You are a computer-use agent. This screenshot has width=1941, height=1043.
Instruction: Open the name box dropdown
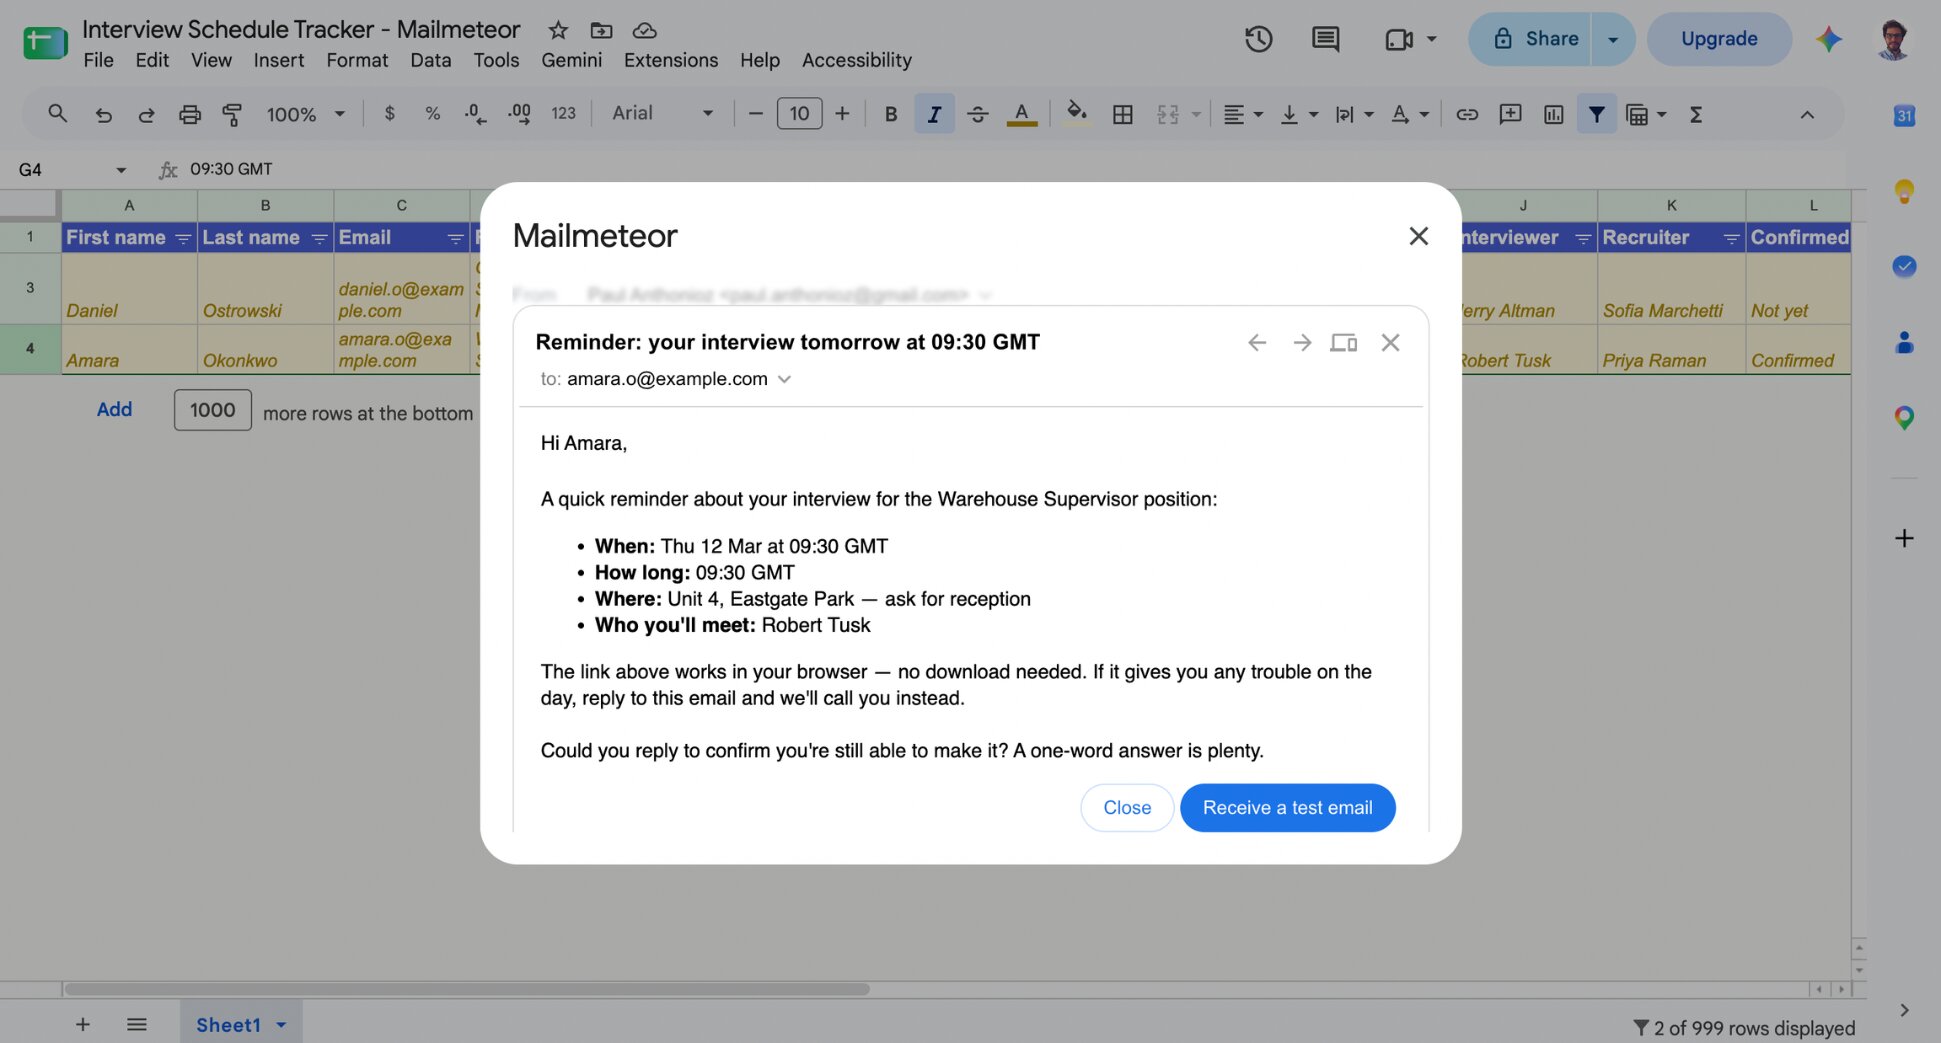pos(121,170)
